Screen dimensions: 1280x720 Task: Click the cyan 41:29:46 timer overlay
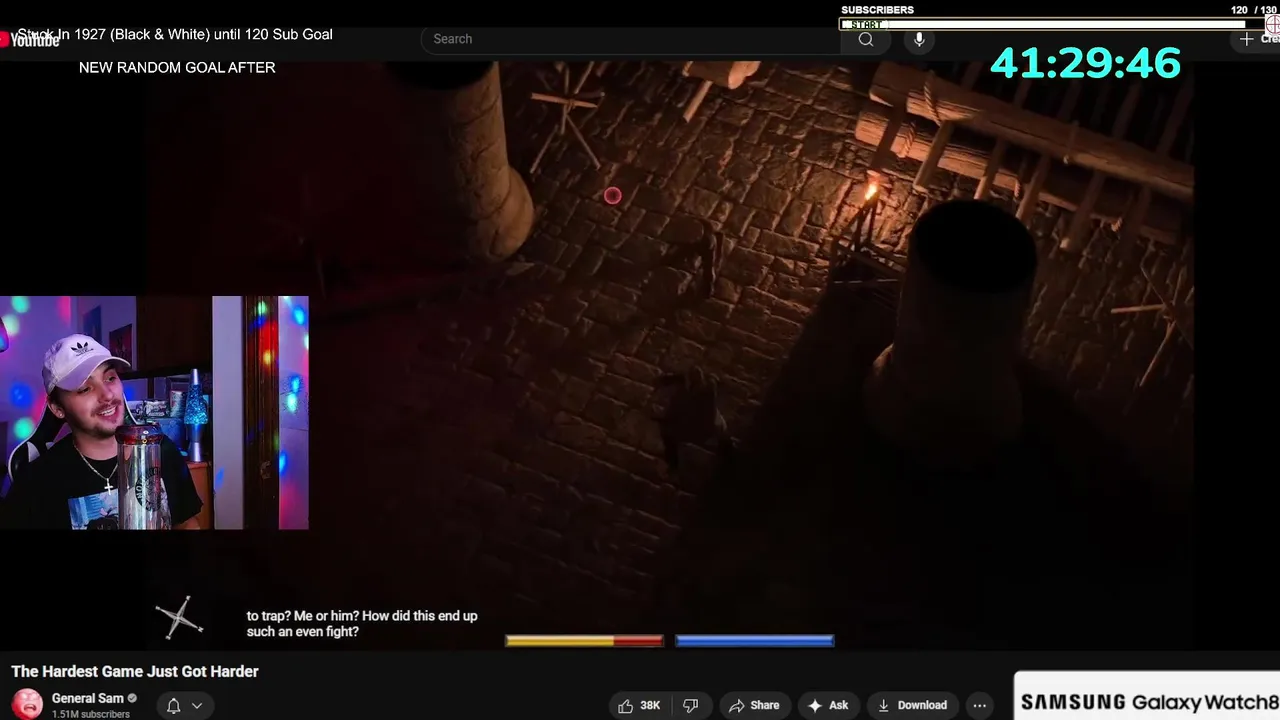tap(1085, 63)
